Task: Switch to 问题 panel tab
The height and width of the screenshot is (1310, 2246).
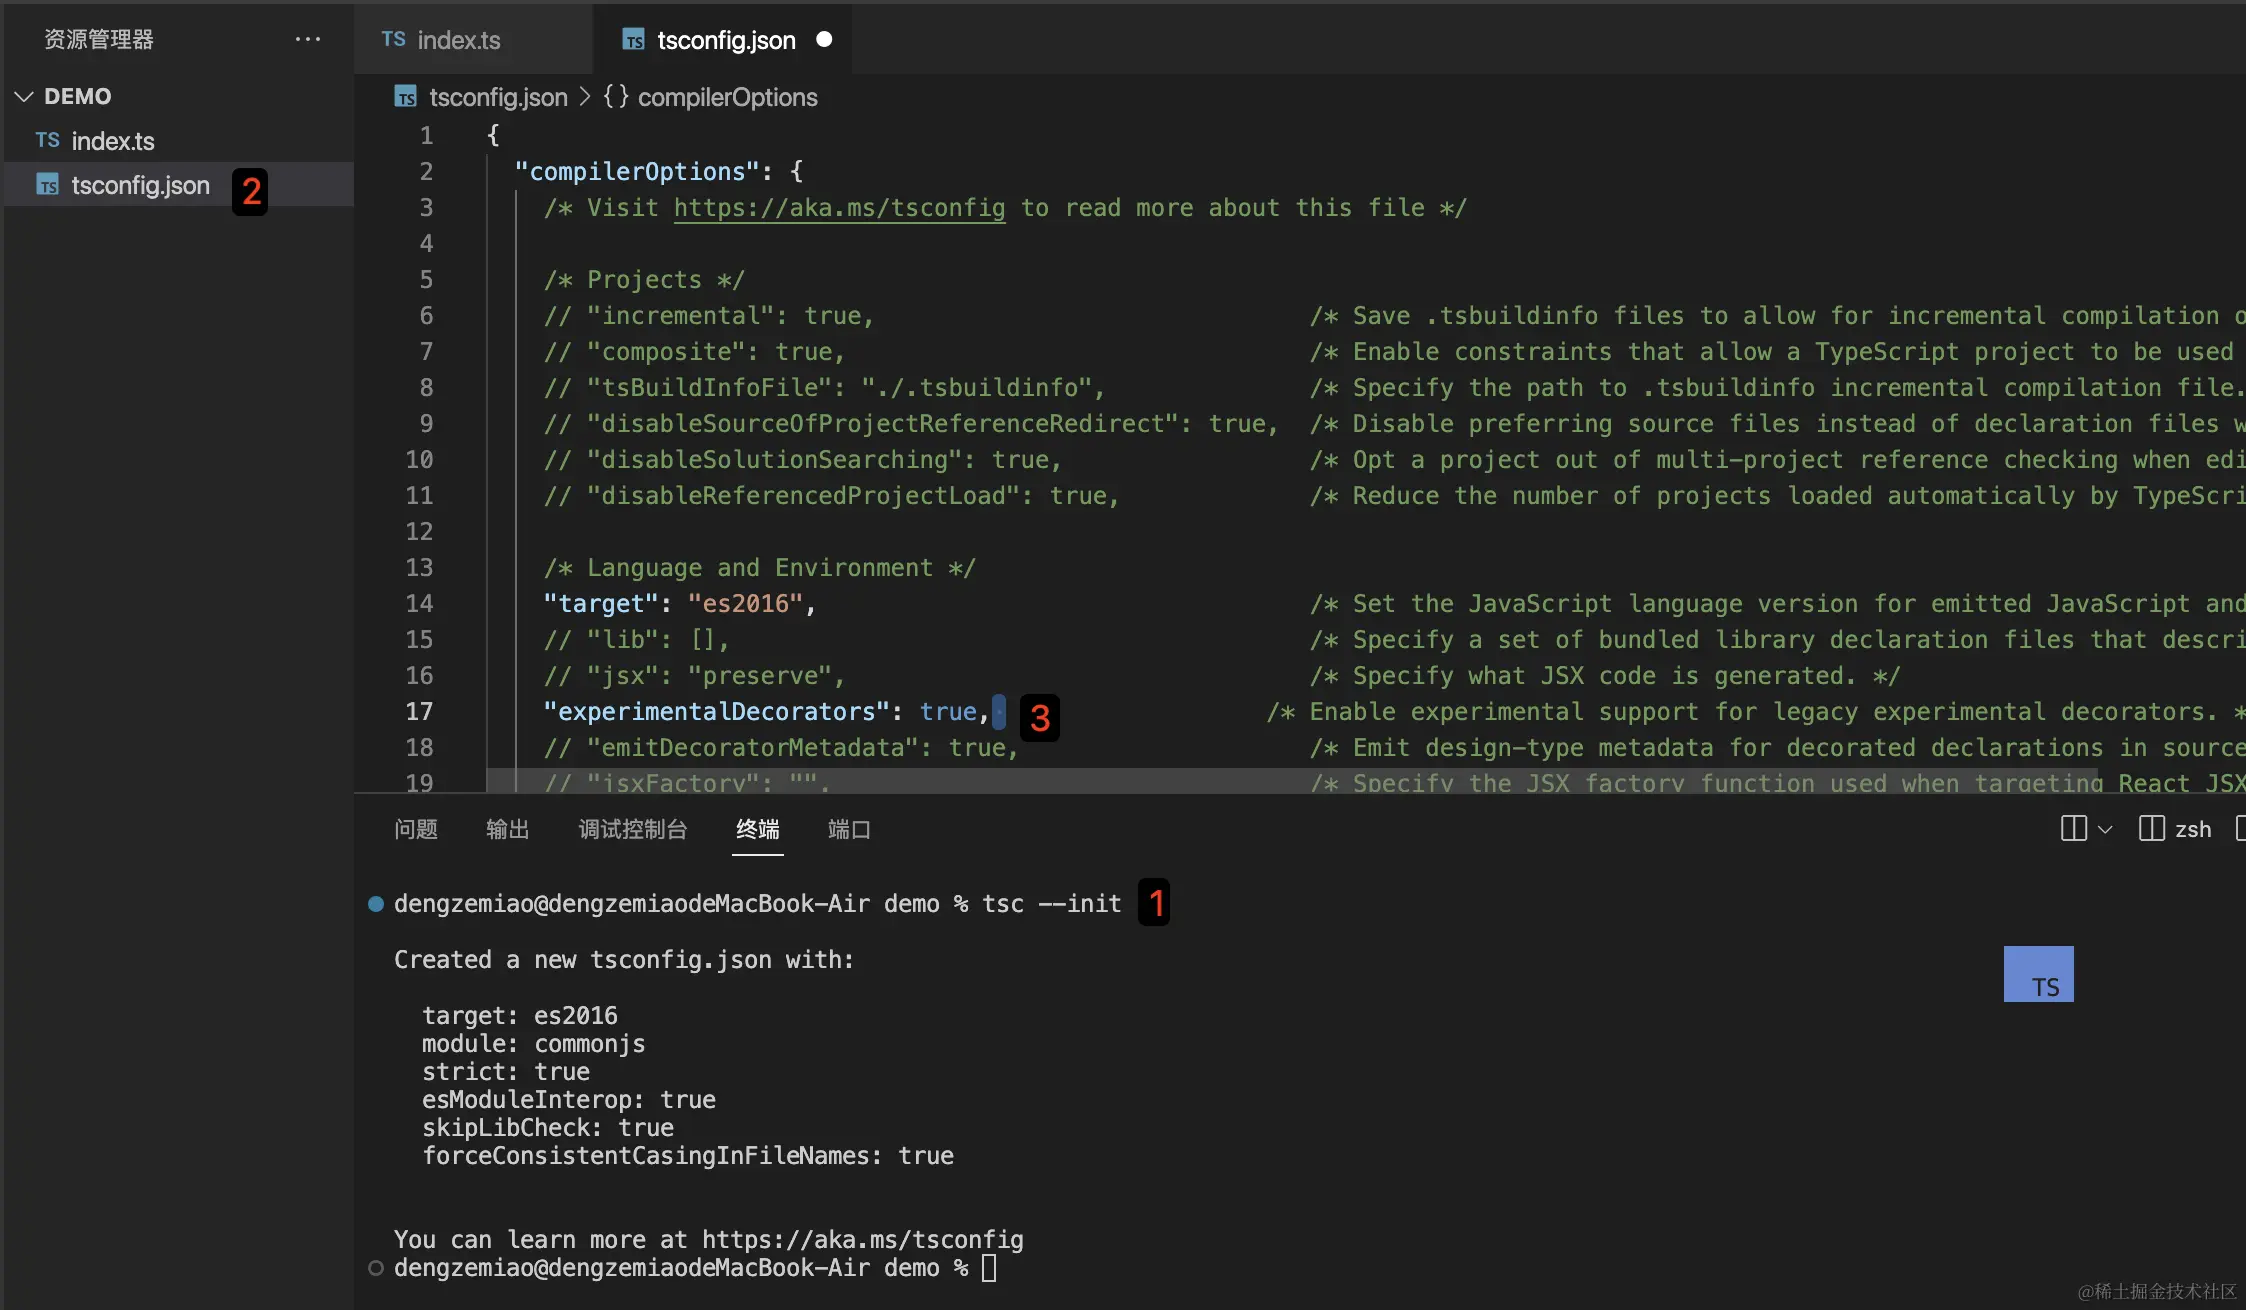Action: tap(415, 829)
